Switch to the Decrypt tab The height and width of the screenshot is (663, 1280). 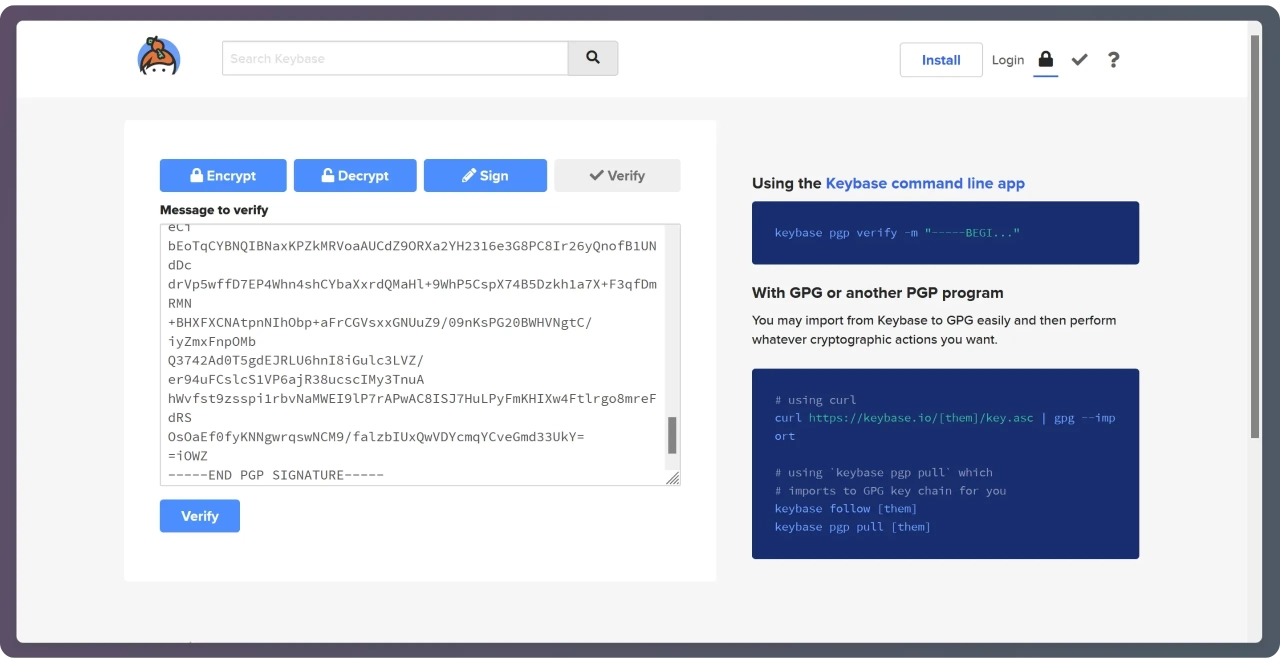tap(355, 175)
